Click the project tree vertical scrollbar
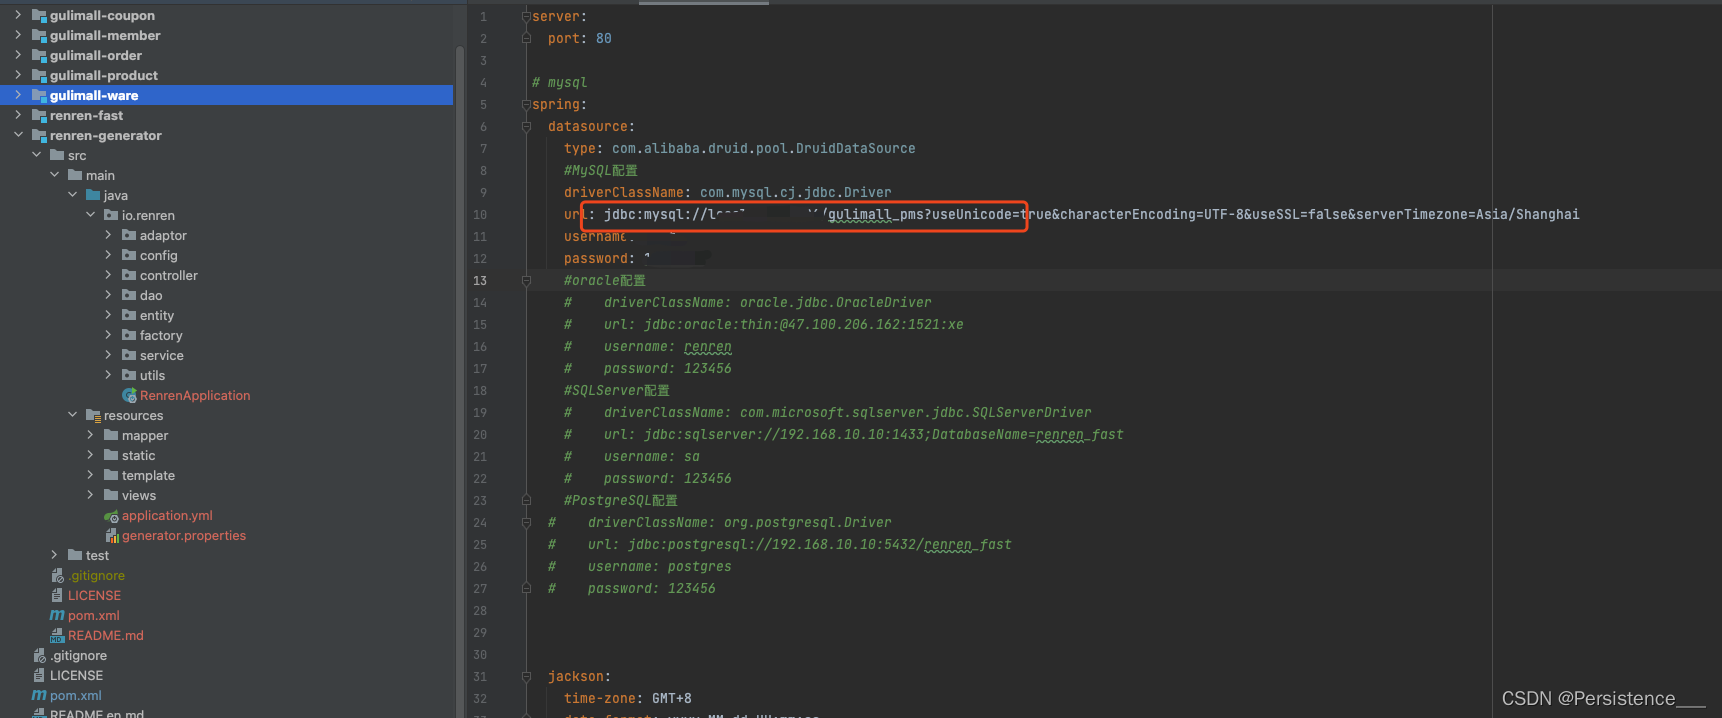This screenshot has height=718, width=1722. 460,380
